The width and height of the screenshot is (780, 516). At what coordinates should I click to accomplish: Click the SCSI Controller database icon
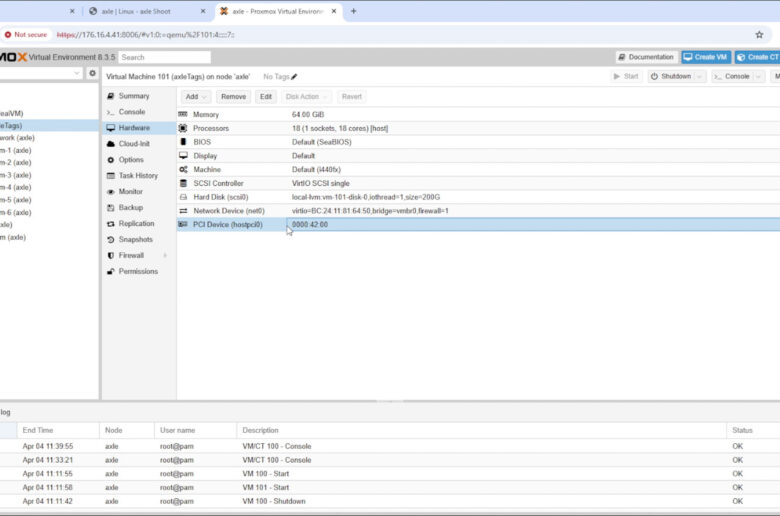(x=183, y=184)
